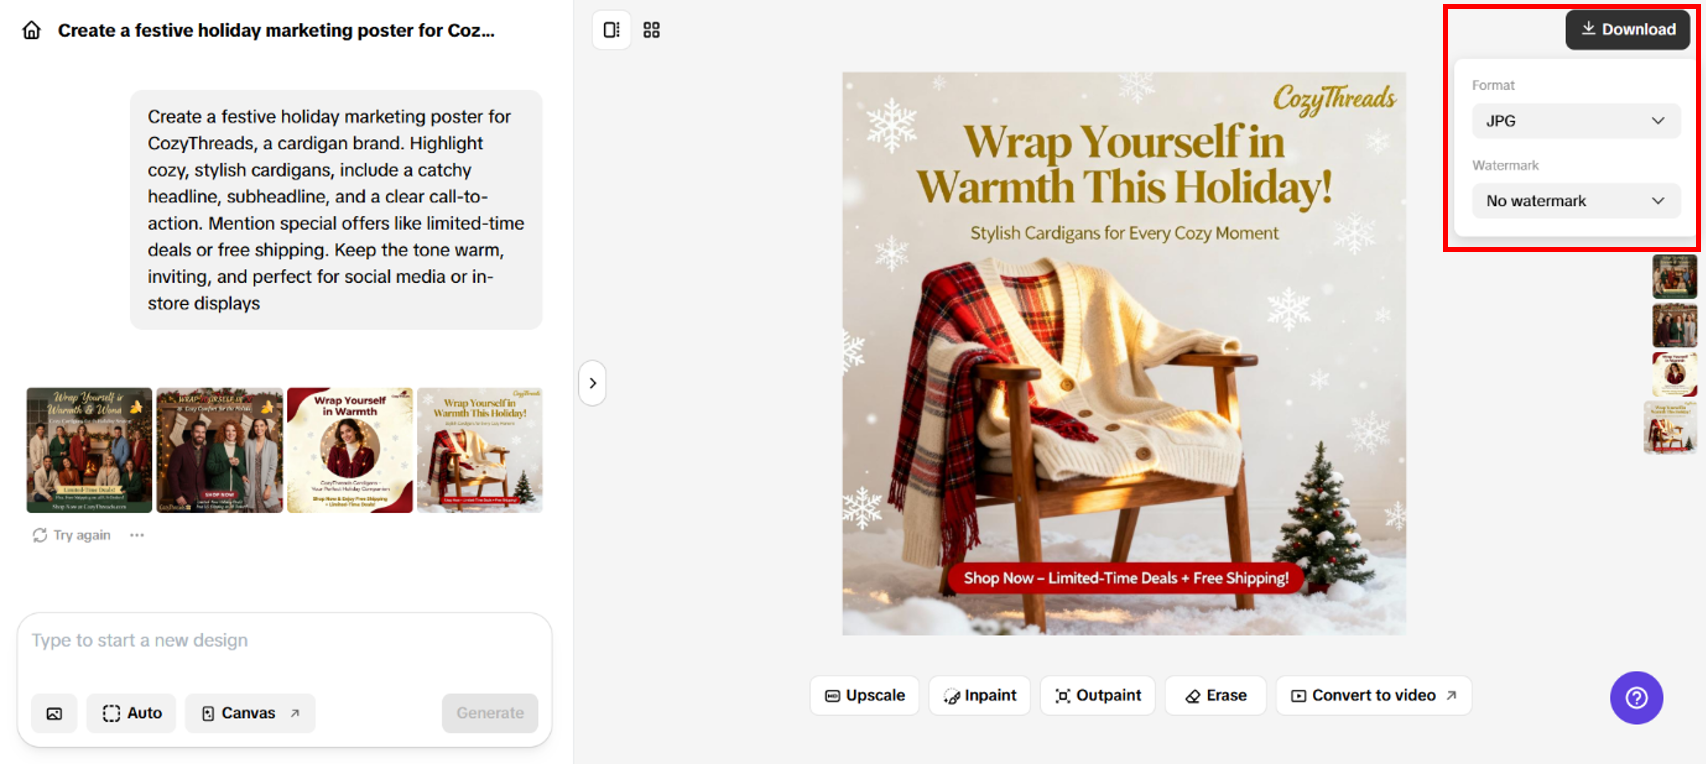Select the Inpaint tool
Viewport: 1706px width, 767px height.
click(980, 695)
